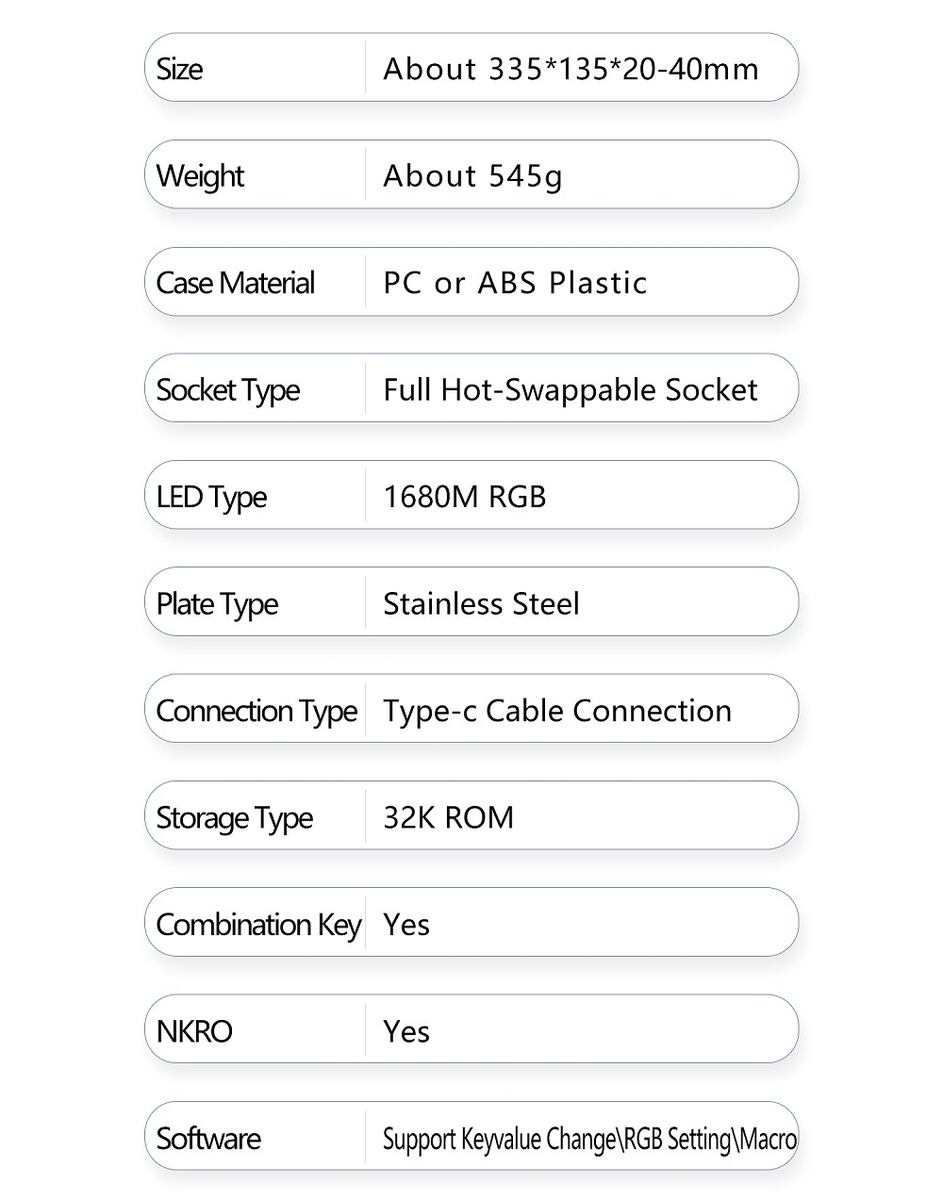The height and width of the screenshot is (1200, 943).
Task: Select the Yes value in NKRO row
Action: click(x=407, y=1032)
